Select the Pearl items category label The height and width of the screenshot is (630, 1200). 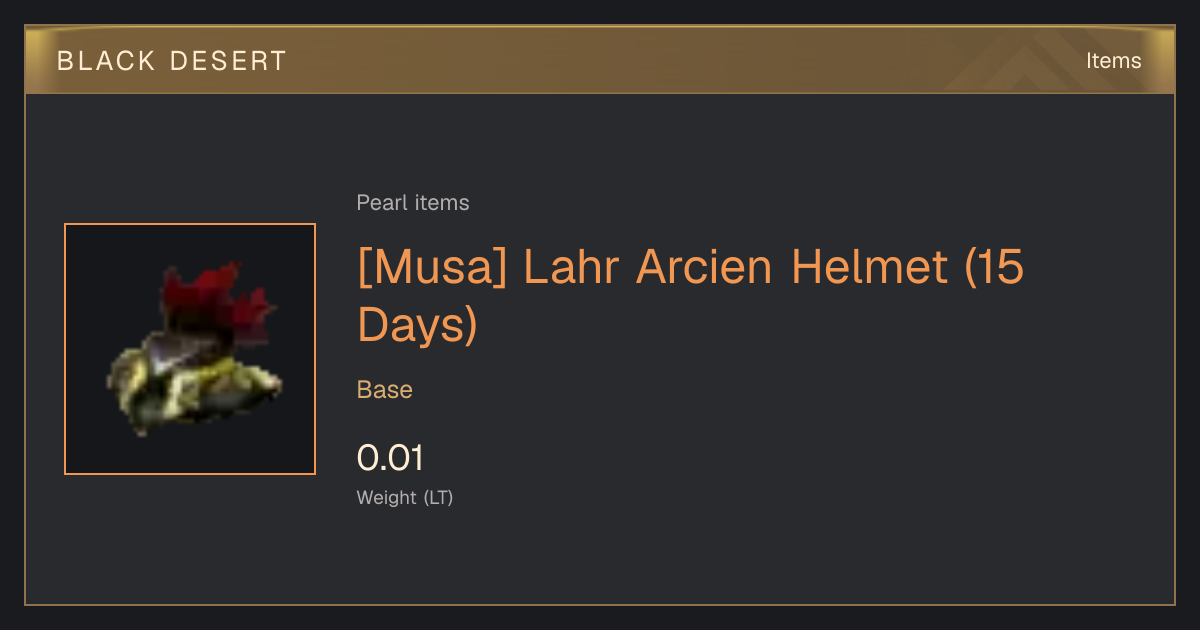pyautogui.click(x=413, y=203)
